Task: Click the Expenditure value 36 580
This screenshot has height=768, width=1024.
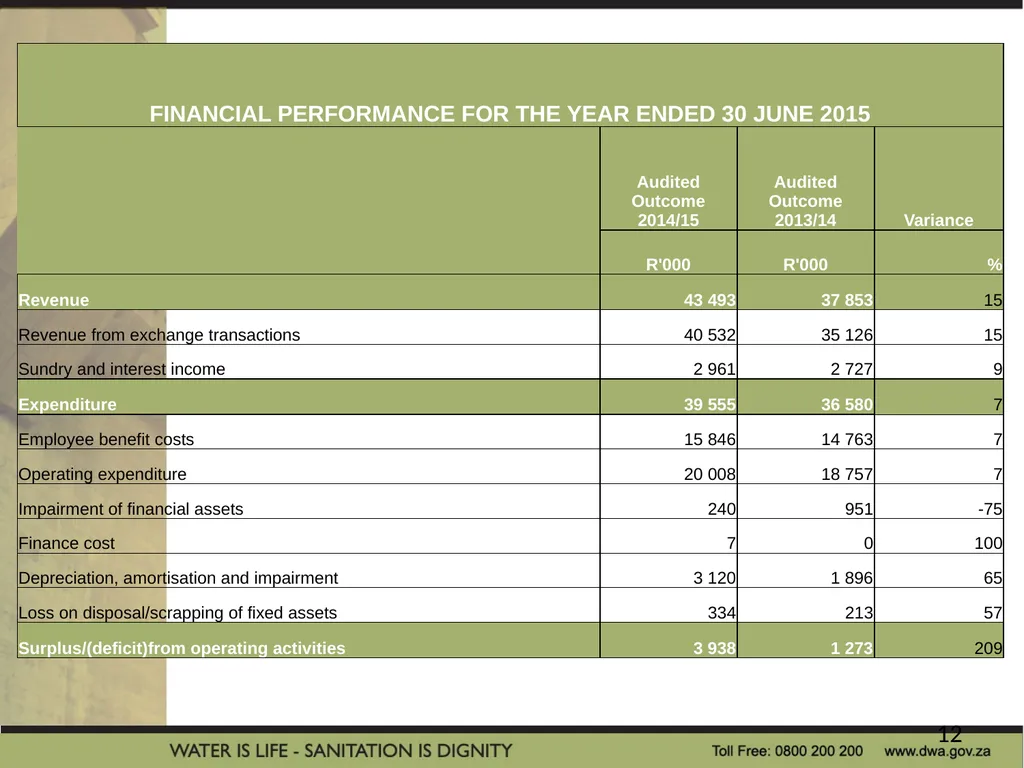Action: click(x=846, y=405)
